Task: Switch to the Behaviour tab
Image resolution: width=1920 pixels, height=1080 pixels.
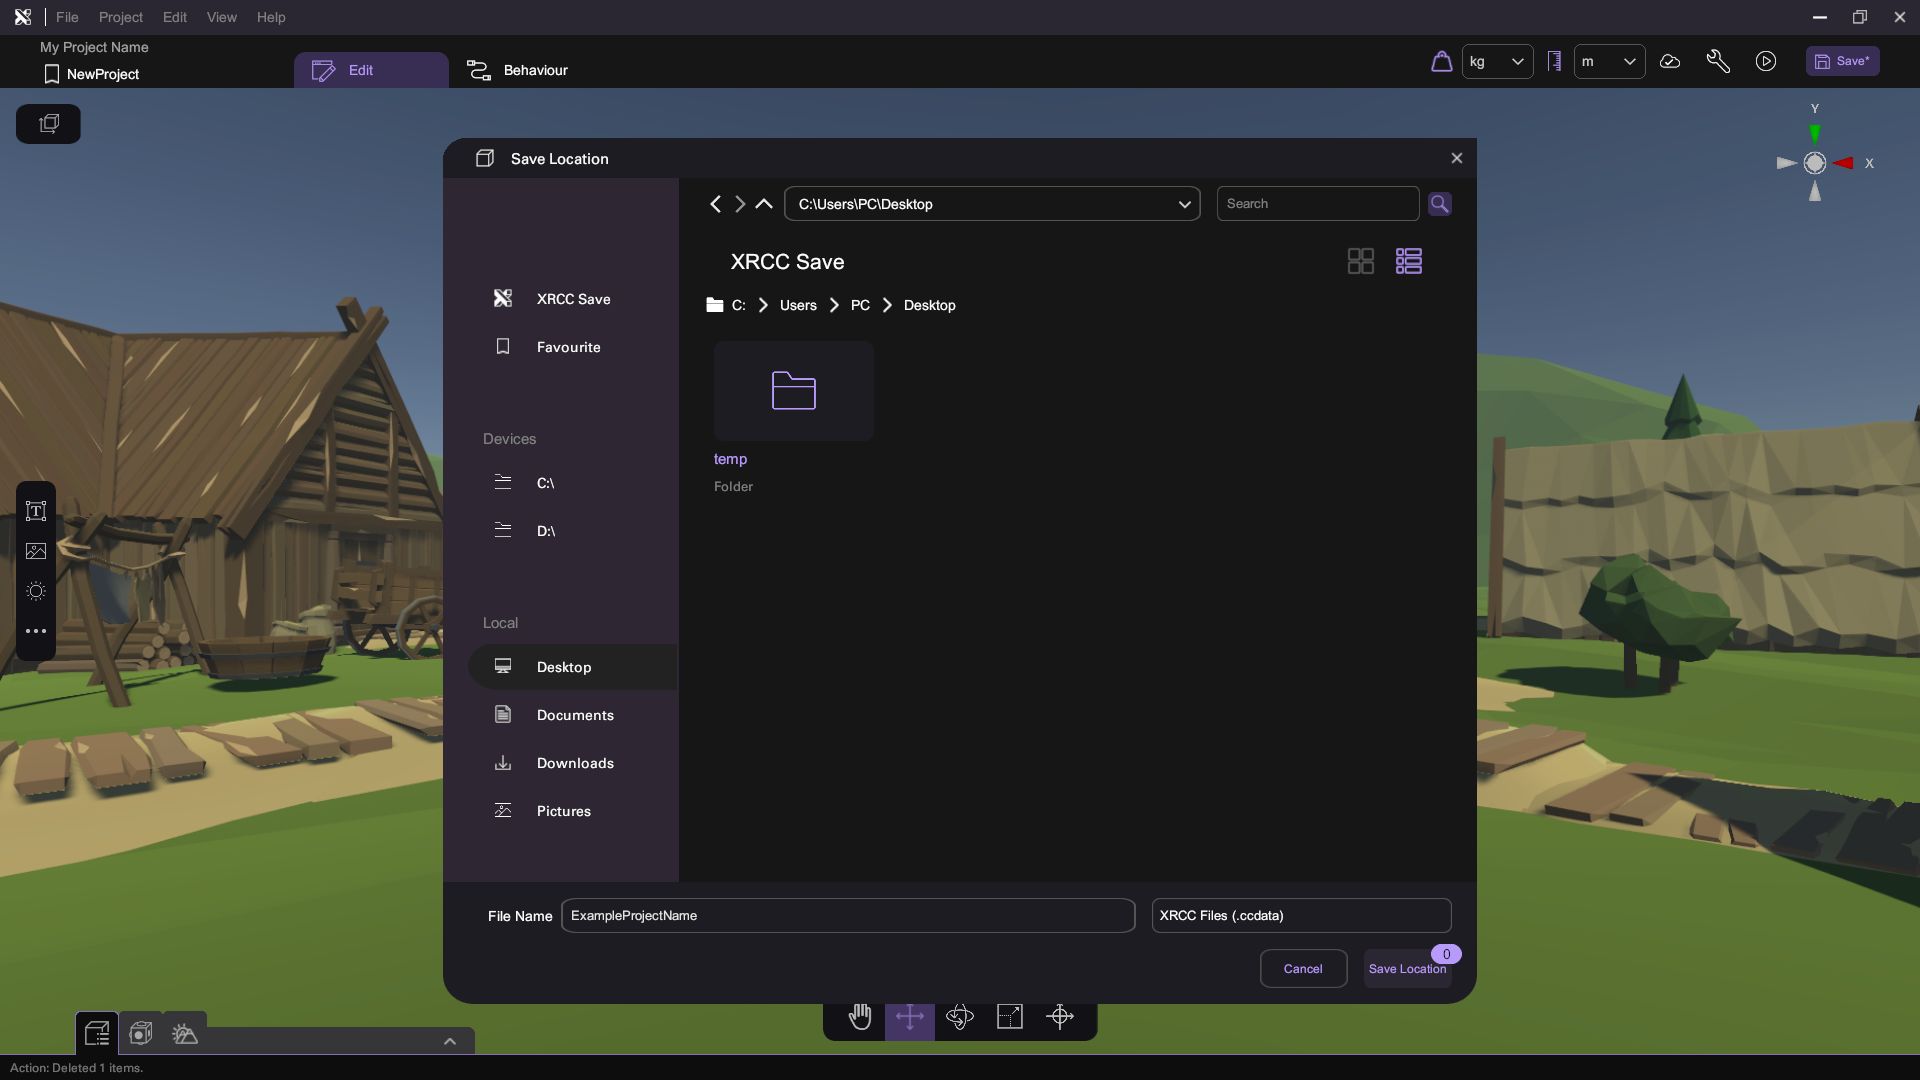Action: tap(518, 70)
